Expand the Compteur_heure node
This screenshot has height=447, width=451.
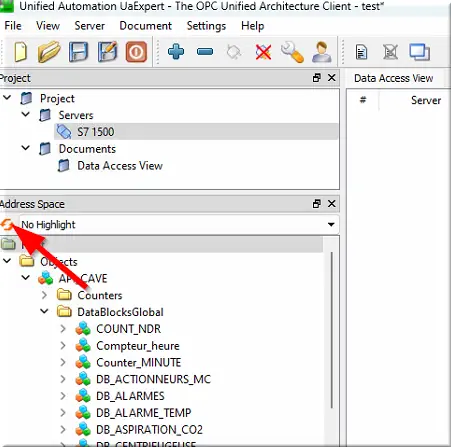click(x=63, y=346)
